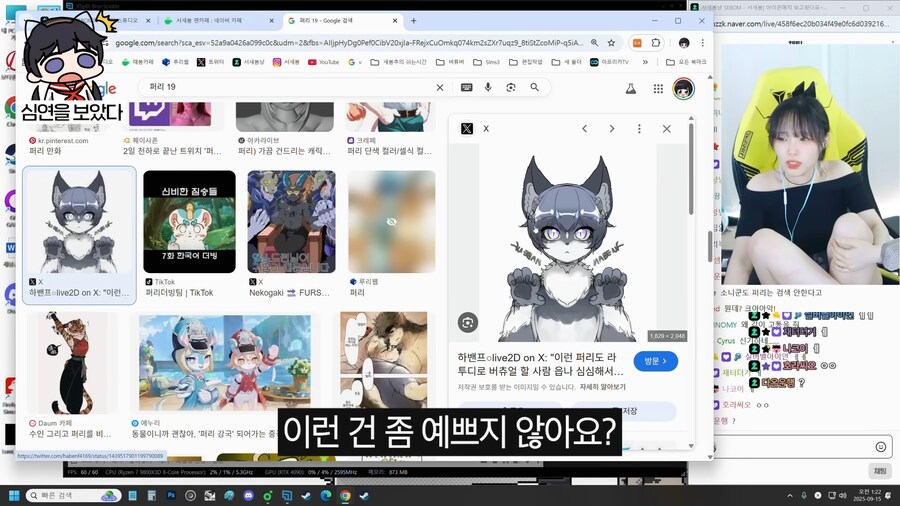This screenshot has height=506, width=900.
Task: Open the 태봄카페 bookmark
Action: pyautogui.click(x=138, y=62)
